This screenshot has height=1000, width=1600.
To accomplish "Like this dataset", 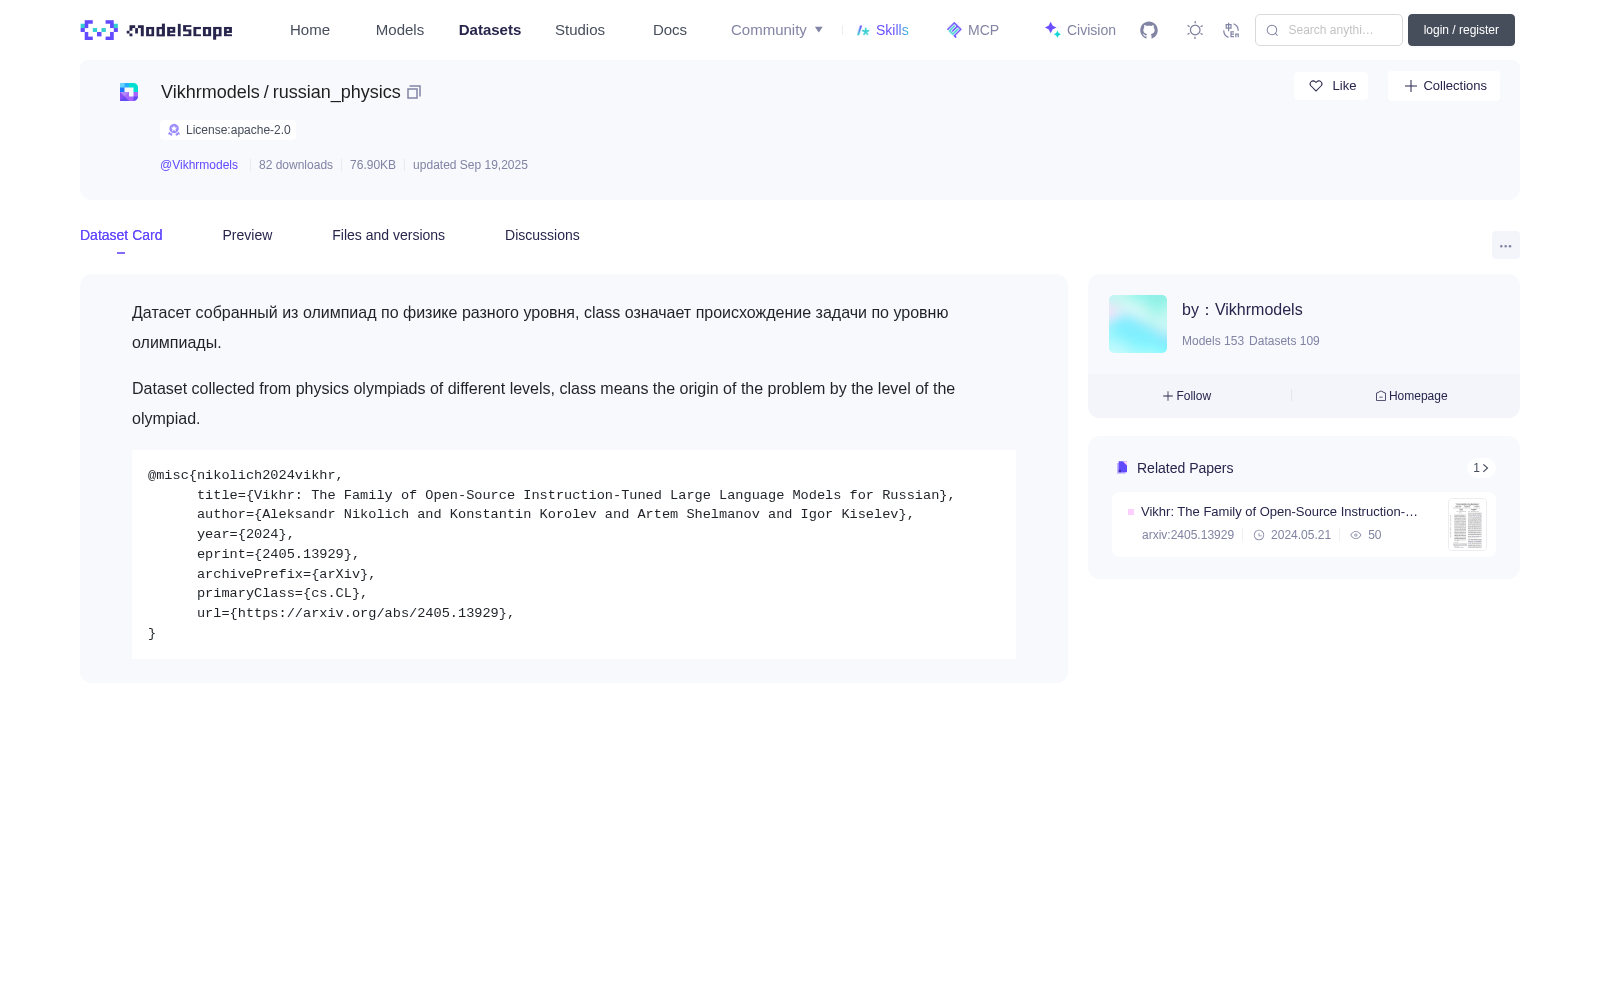I will coord(1331,86).
